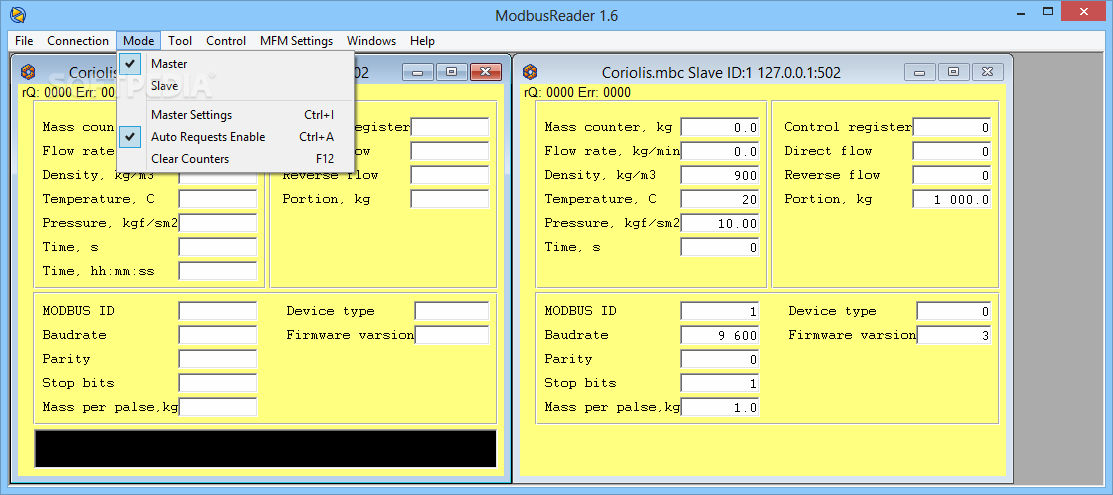Open the Control menu
This screenshot has height=495, width=1113.
[x=226, y=40]
